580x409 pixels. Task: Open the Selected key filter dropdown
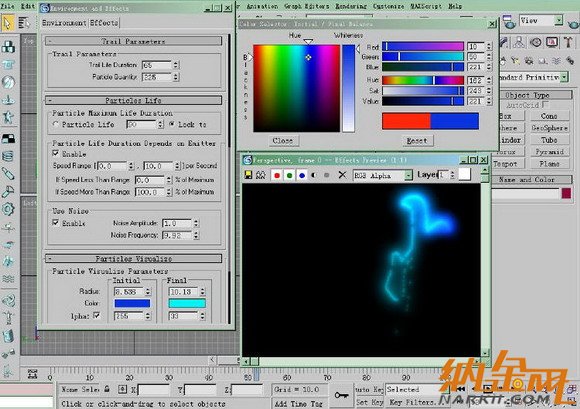[x=417, y=389]
